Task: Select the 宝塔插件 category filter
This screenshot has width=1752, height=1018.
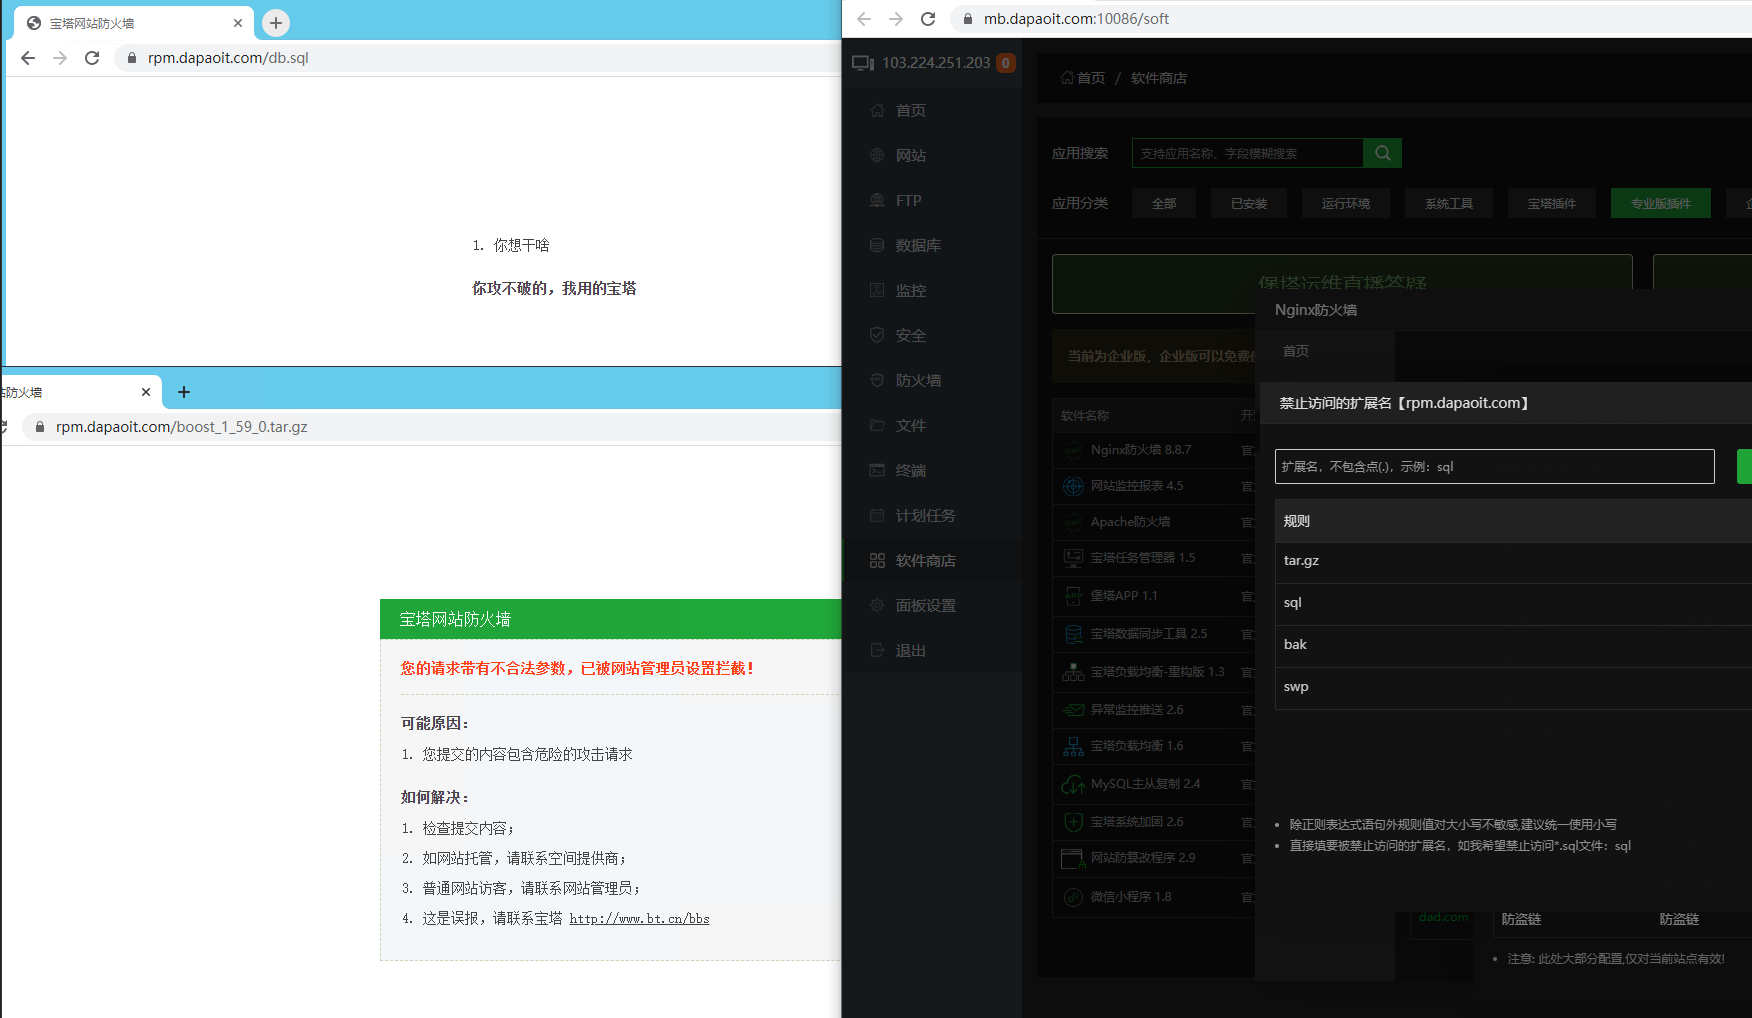Action: (x=1552, y=203)
